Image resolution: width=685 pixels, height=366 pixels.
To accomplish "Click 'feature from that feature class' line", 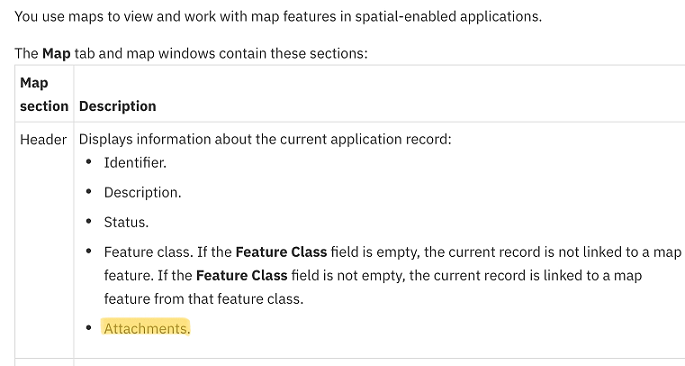I will [x=204, y=299].
